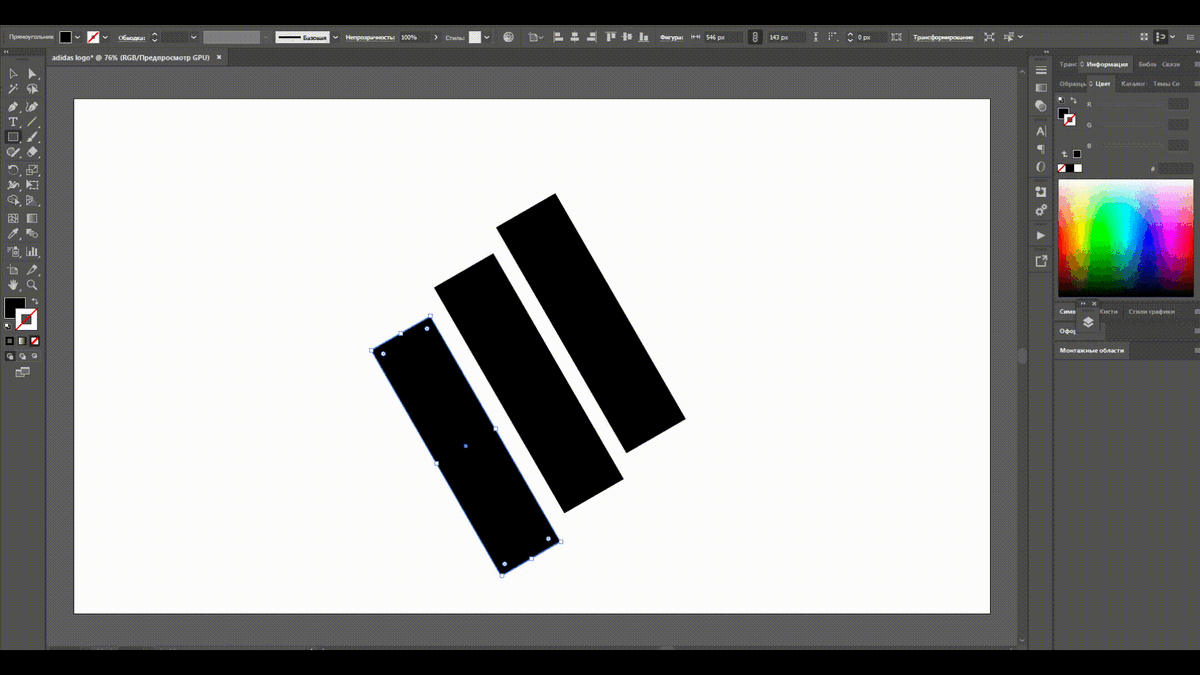Select the Gradient tool
Image resolution: width=1200 pixels, height=675 pixels.
pyautogui.click(x=32, y=218)
